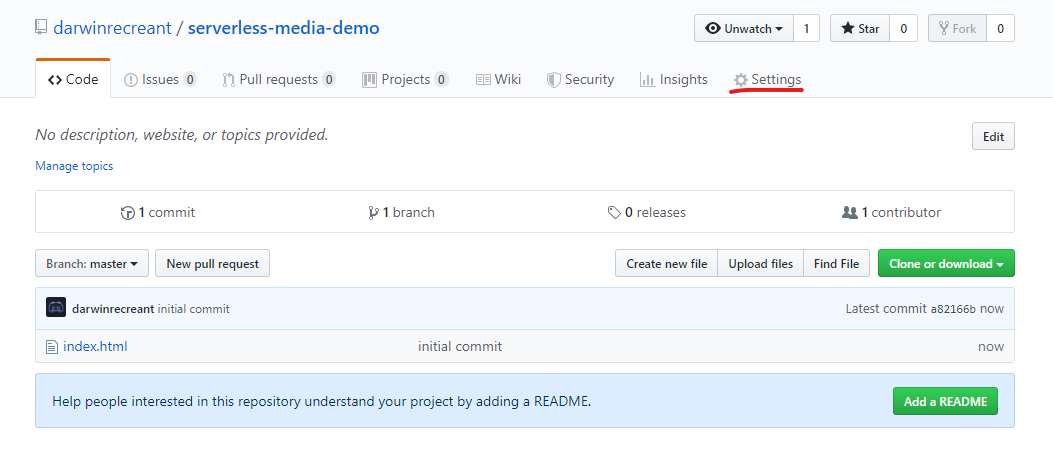Click the index.html file icon
Viewport: 1053px width, 458px height.
[x=51, y=347]
